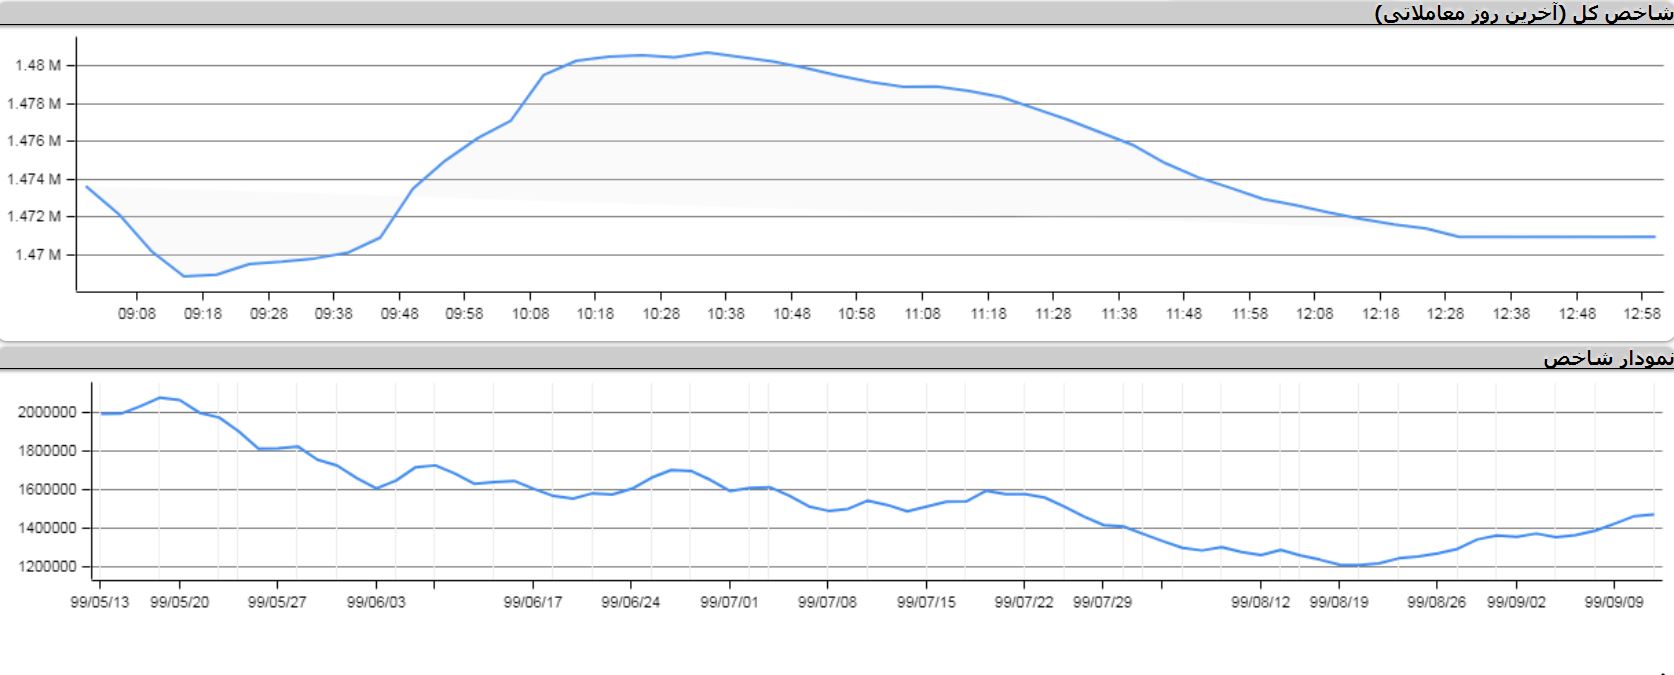Screen dimensions: 1674x675
Task: Click the intraday line's peak near 10:38
Action: point(707,52)
